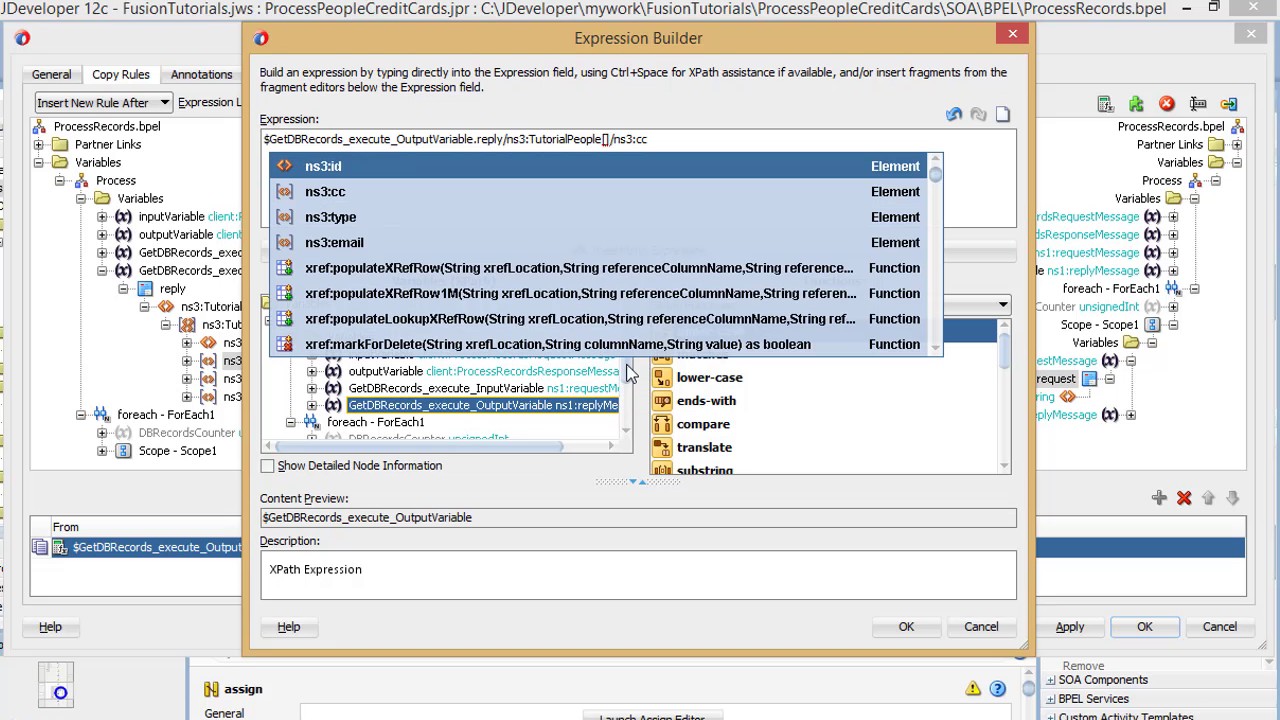Open the functions category dropdown arrow
The image size is (1280, 720).
coord(1002,305)
